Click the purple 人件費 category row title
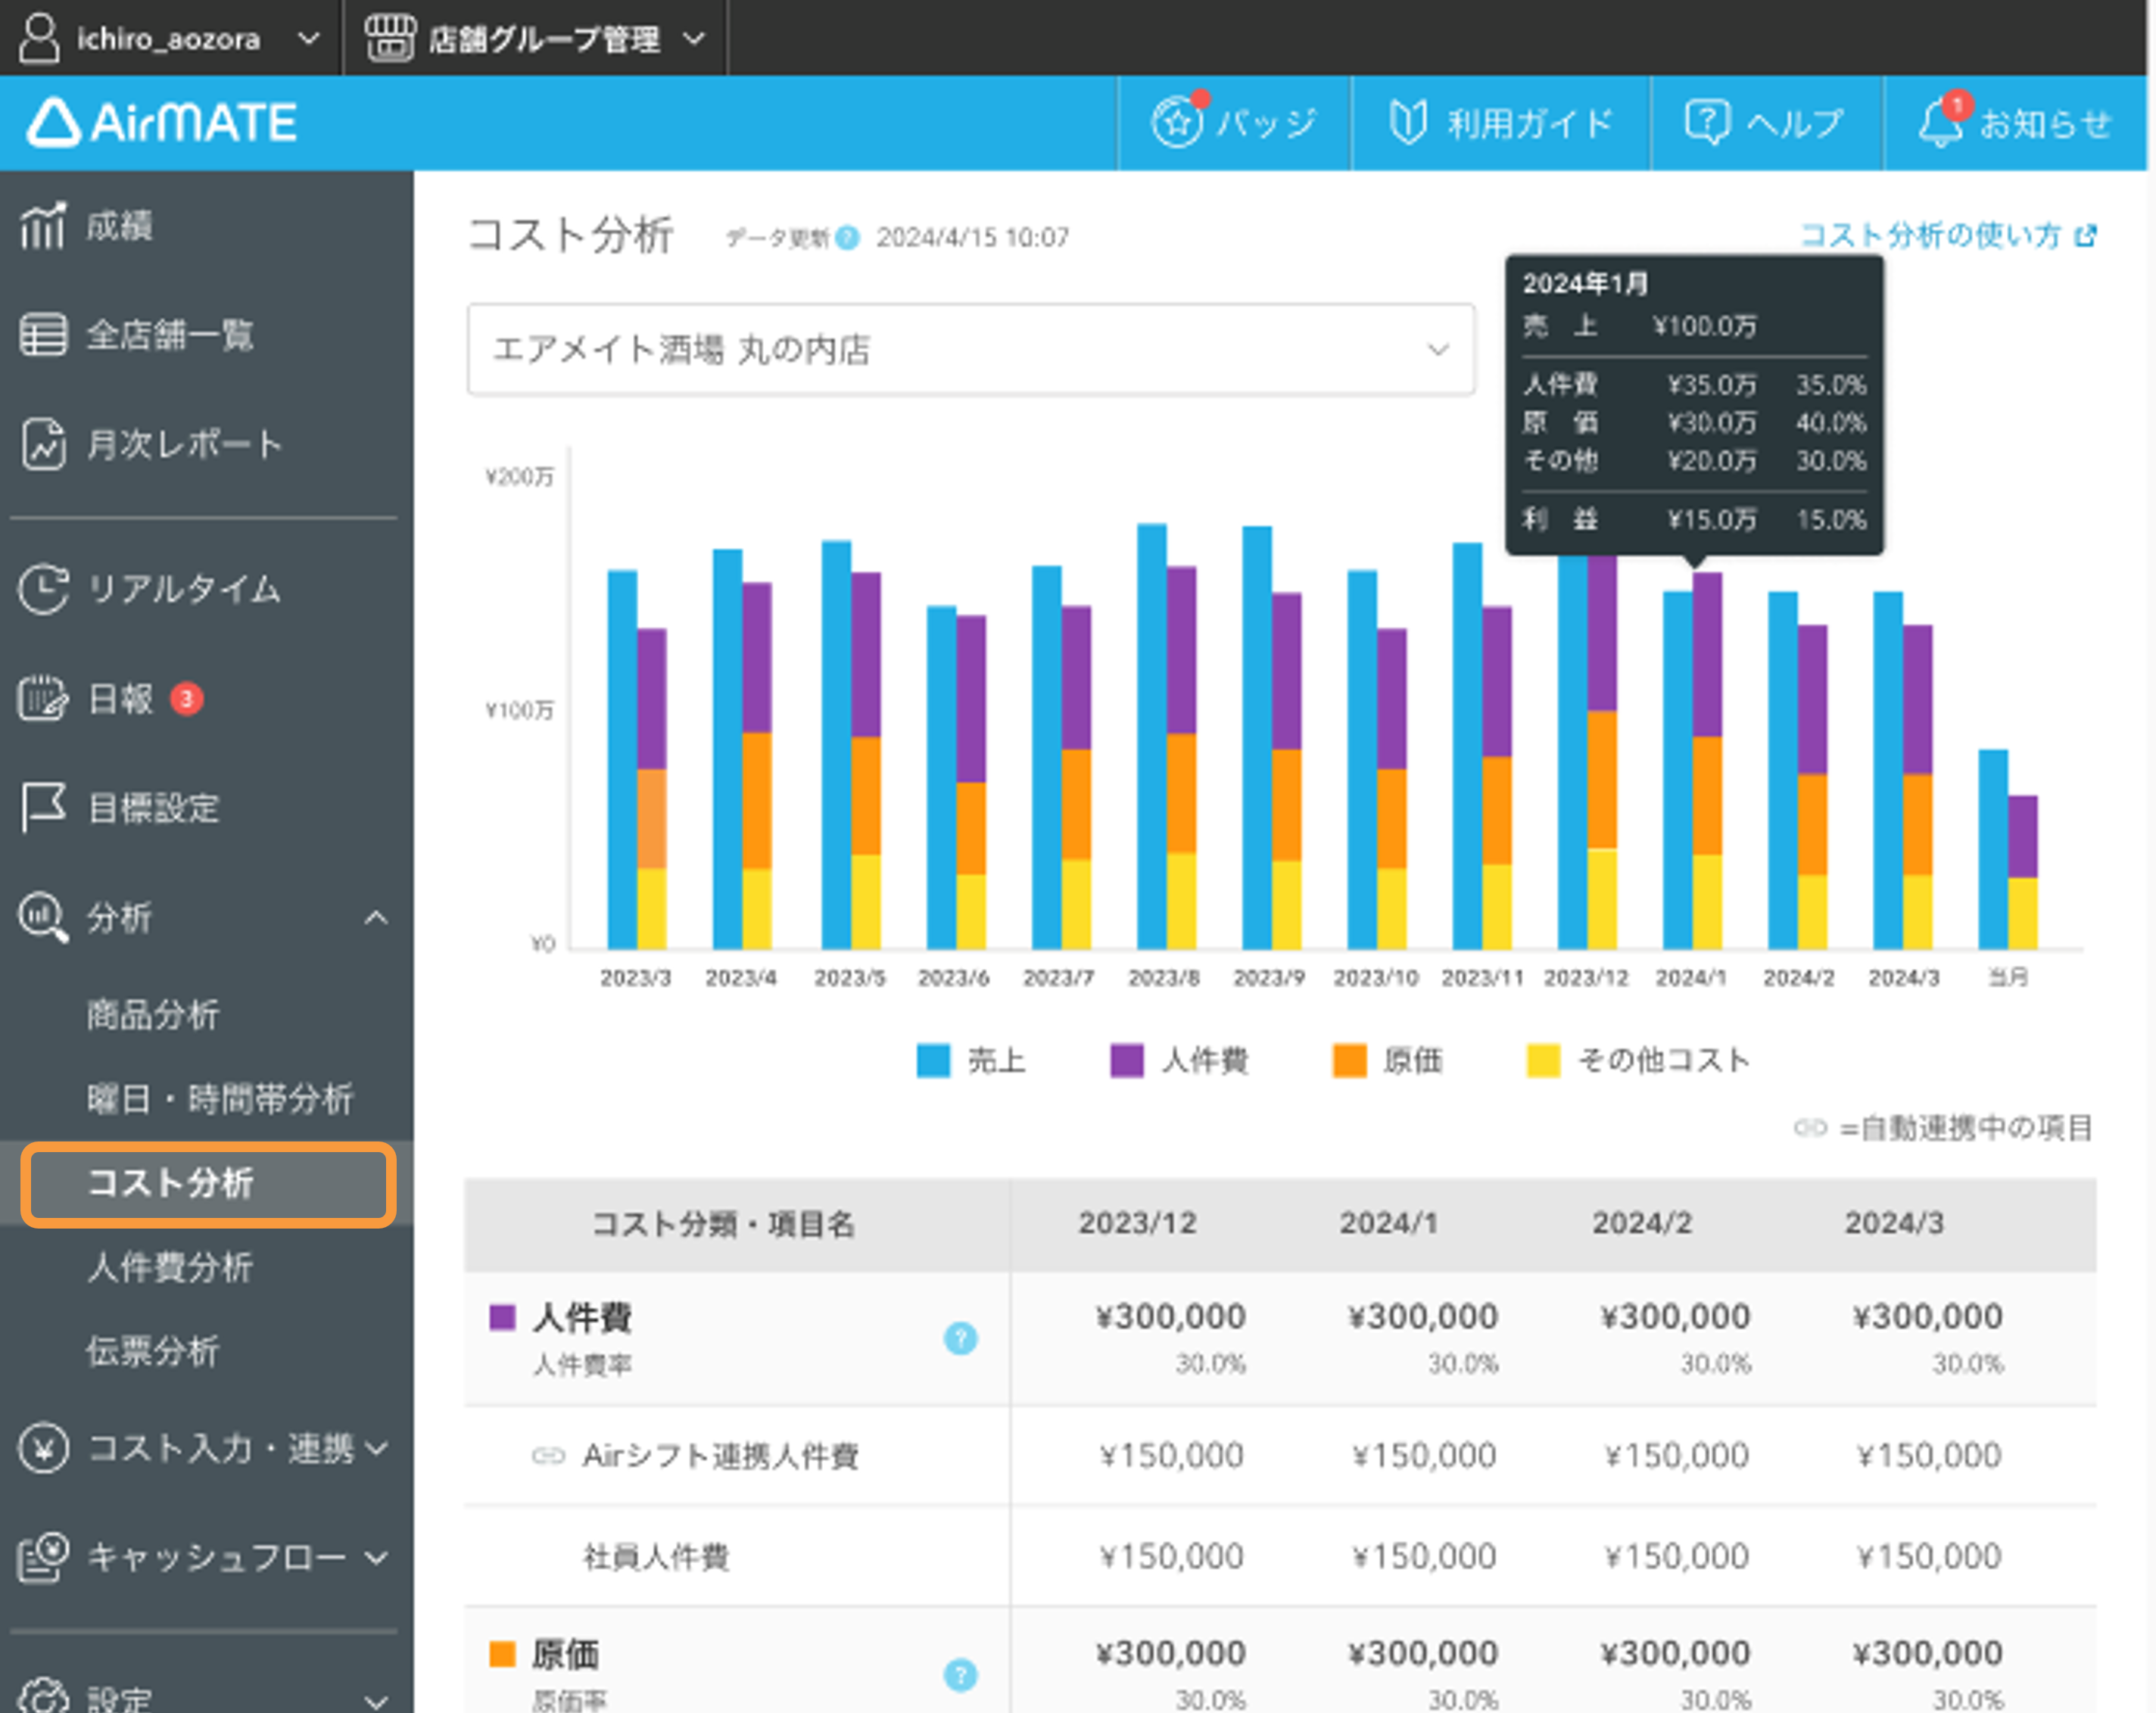Screen dimensions: 2156x1713 [582, 1318]
